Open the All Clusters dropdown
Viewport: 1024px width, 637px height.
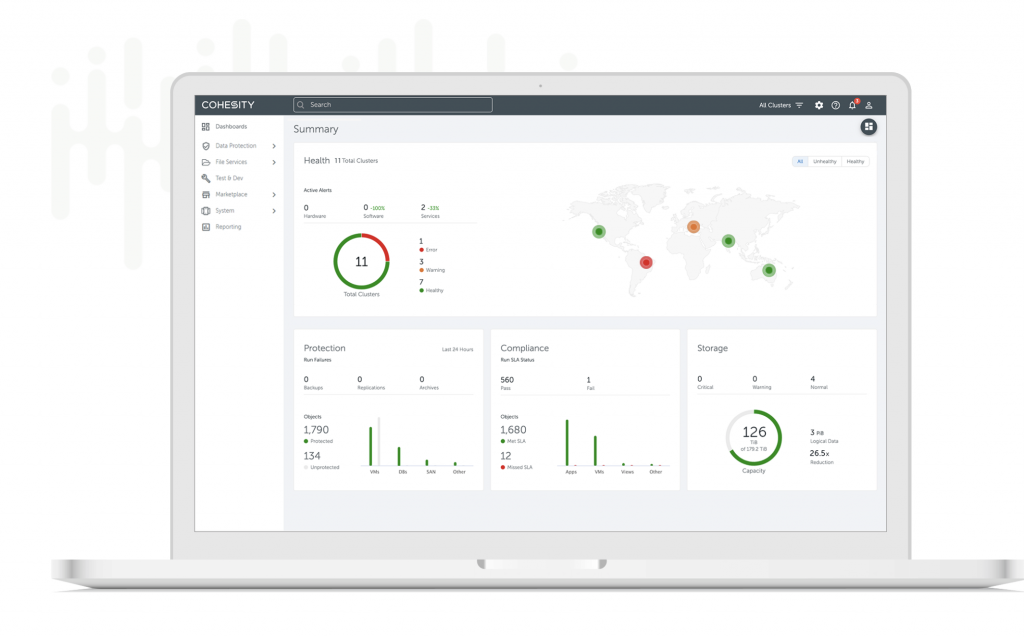(x=781, y=105)
